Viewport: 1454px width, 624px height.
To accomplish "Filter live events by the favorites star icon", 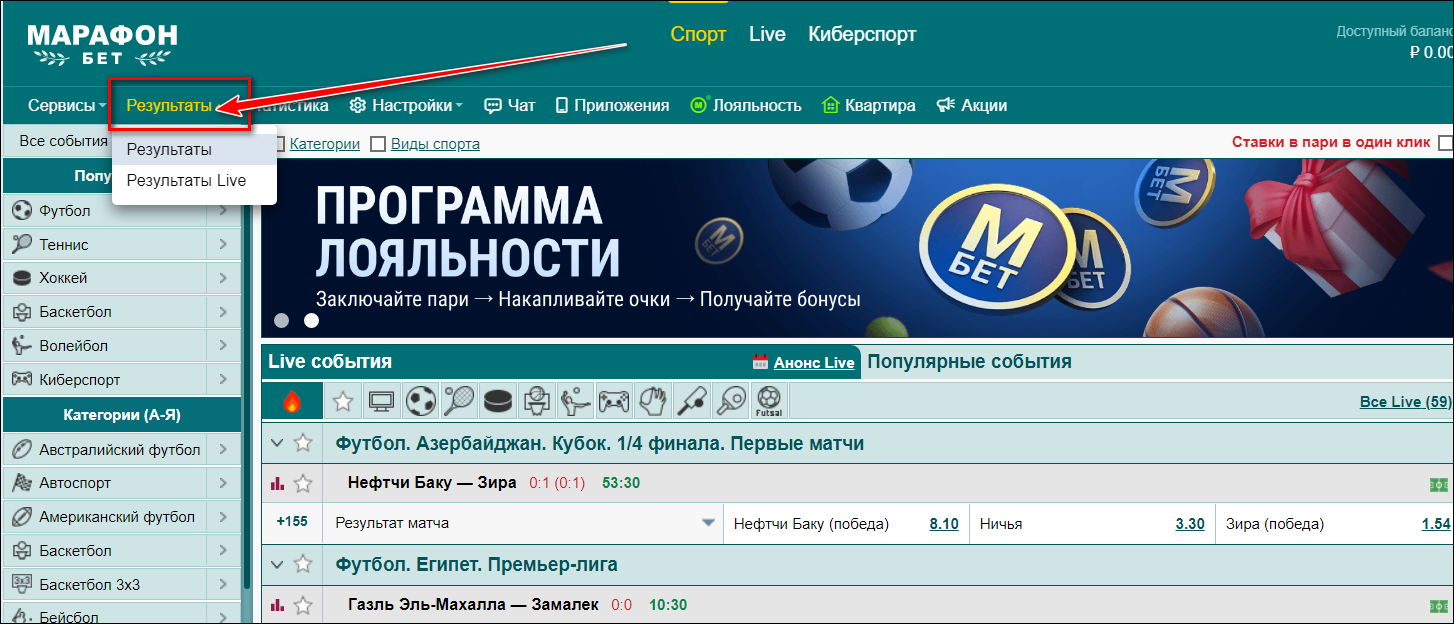I will pos(343,401).
